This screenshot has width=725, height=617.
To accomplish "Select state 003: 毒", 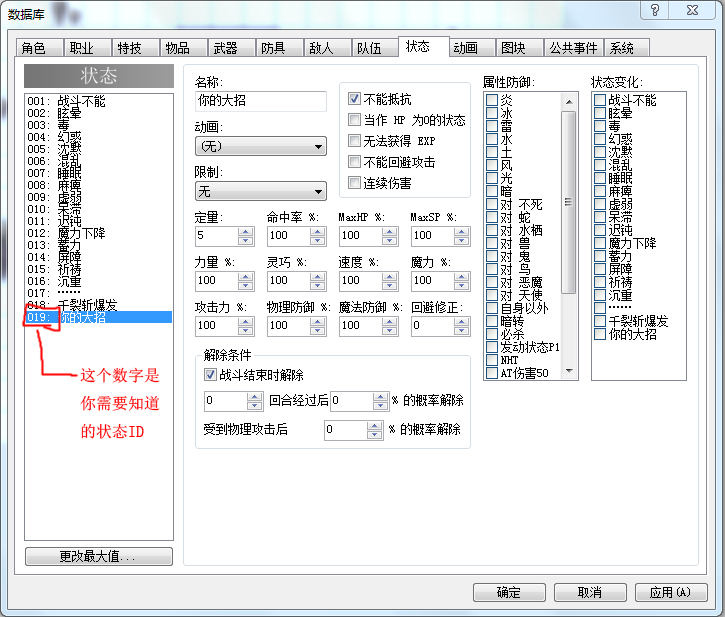I will click(99, 125).
